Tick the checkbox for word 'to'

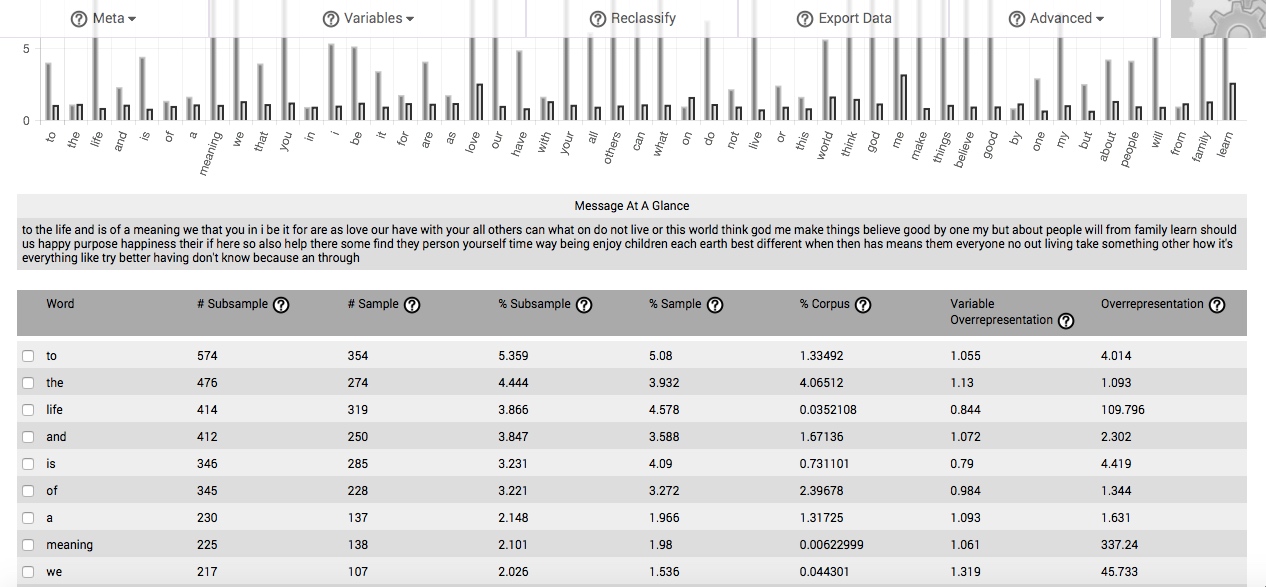click(x=28, y=356)
